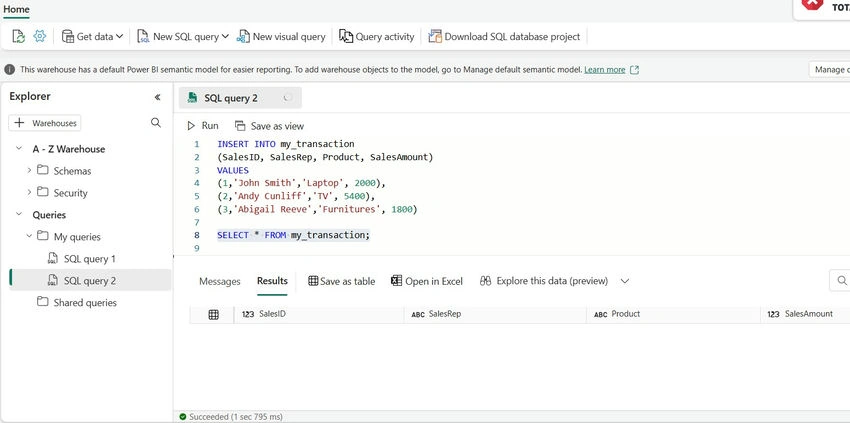Screen dimensions: 850x423
Task: Select SQL query 2 in the Explorer tree
Action: [90, 280]
